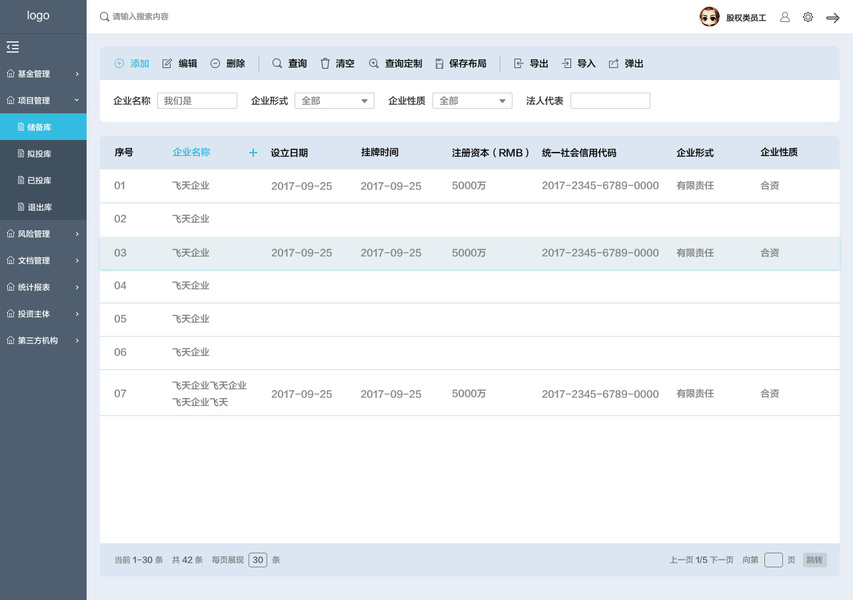
Task: Click the 第三方机构 sidebar icon
Action: (x=10, y=340)
